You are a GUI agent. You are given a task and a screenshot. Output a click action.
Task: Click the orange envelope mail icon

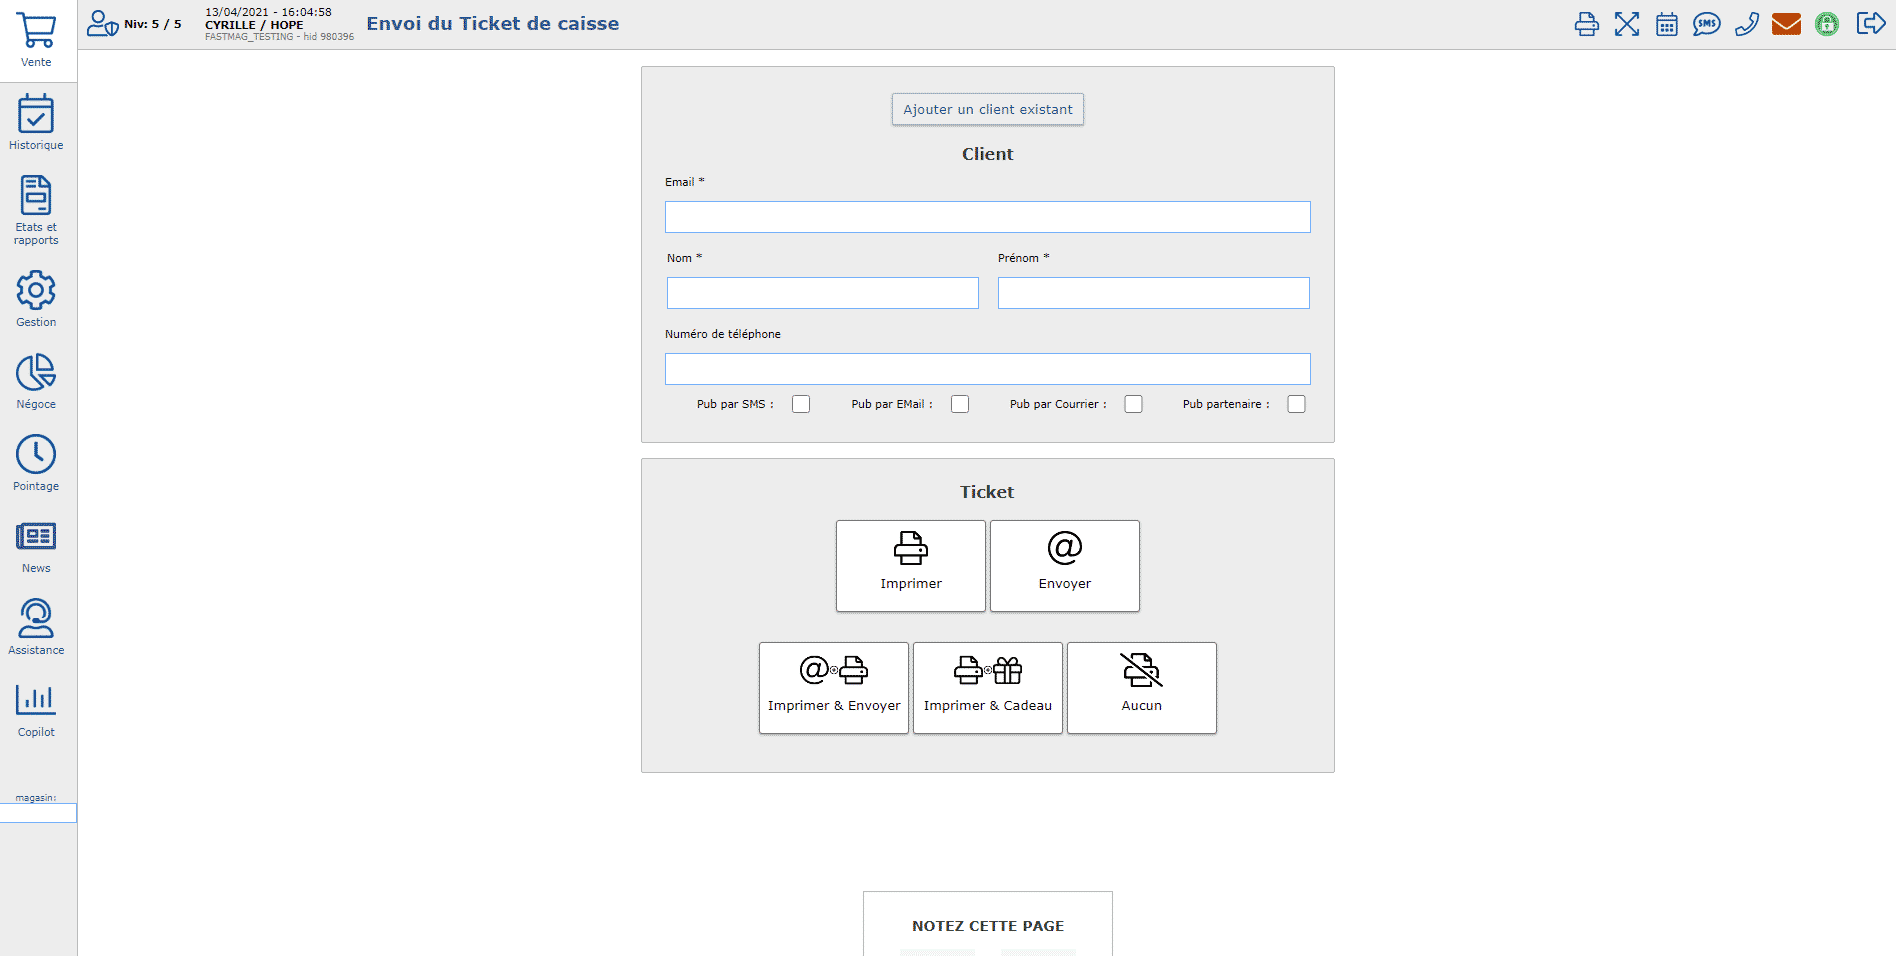1786,24
